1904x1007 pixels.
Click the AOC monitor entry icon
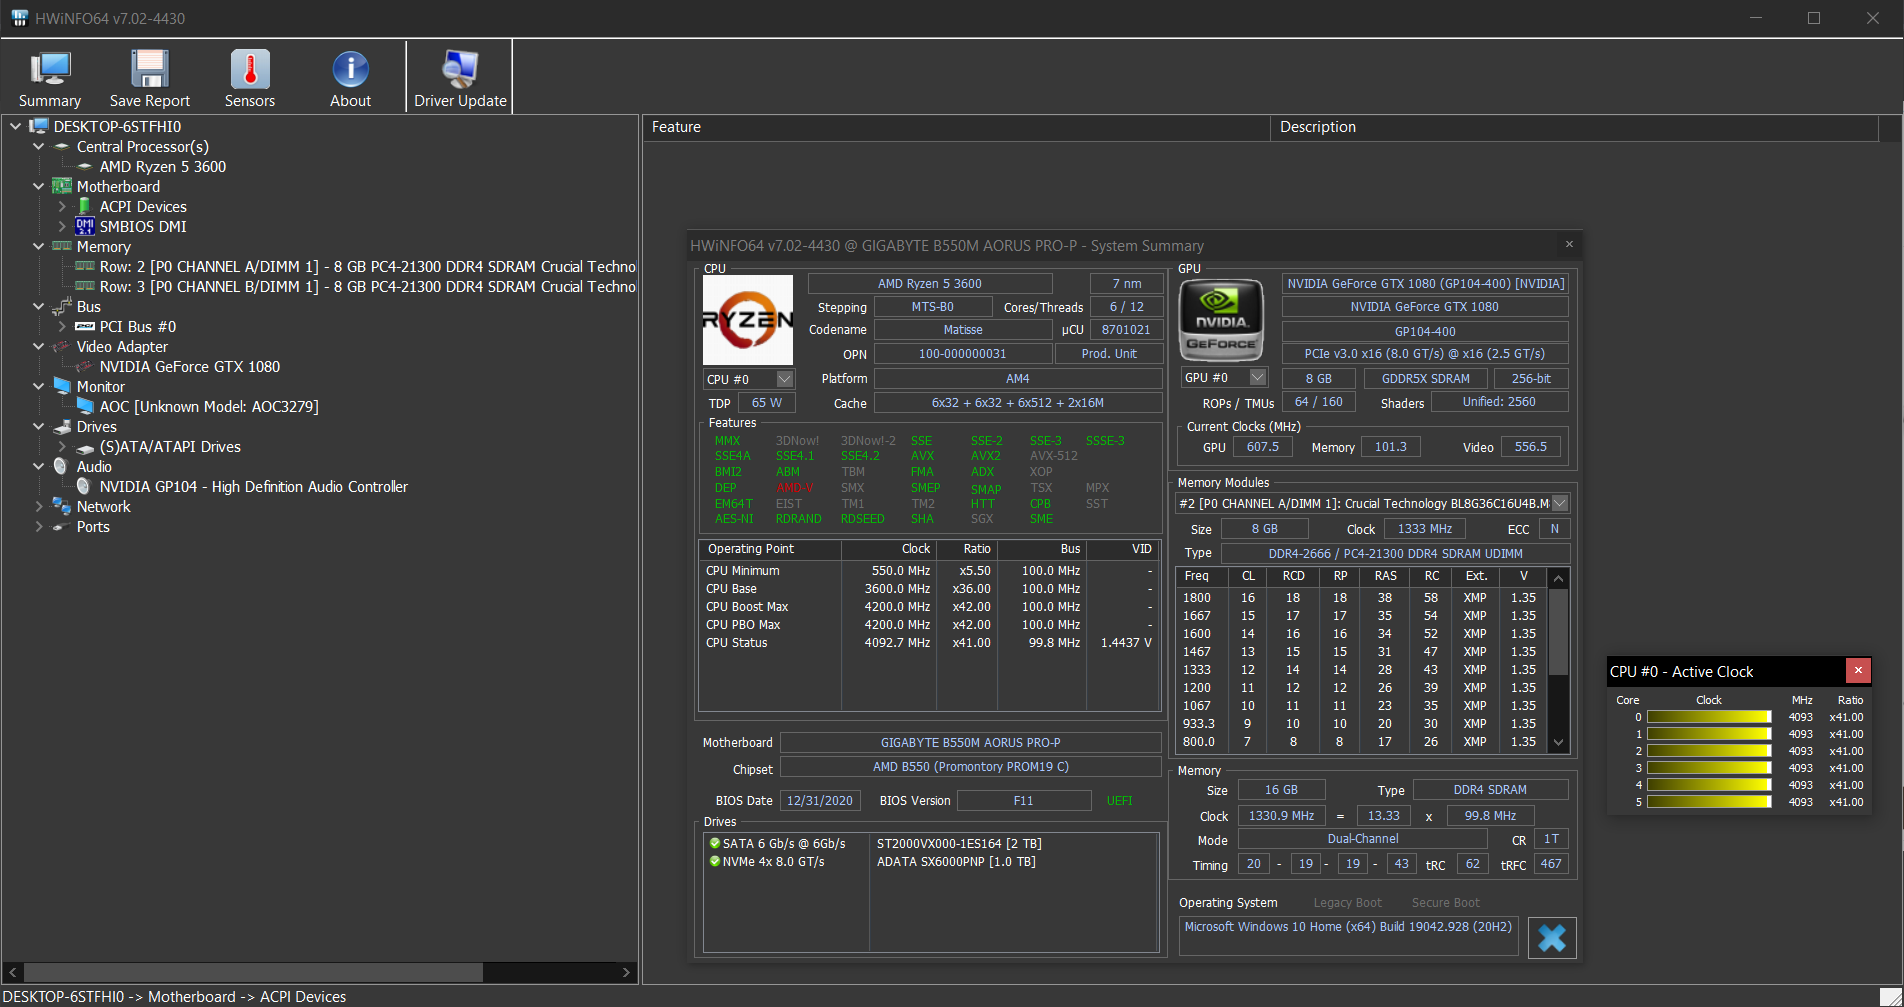(85, 406)
